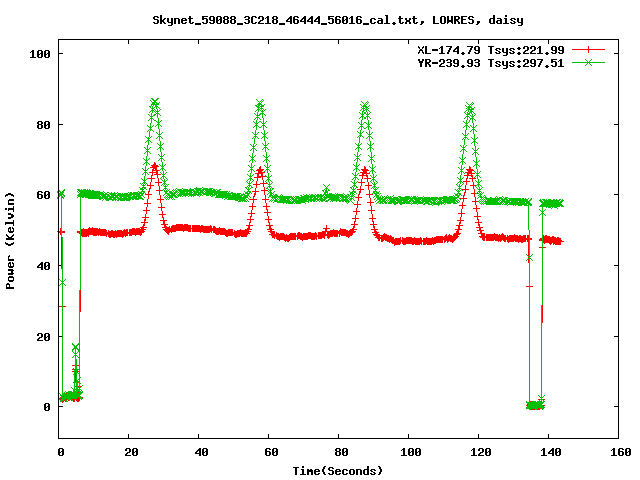Click the Time(Seconds) x-axis label
640x480 pixels.
coord(338,471)
